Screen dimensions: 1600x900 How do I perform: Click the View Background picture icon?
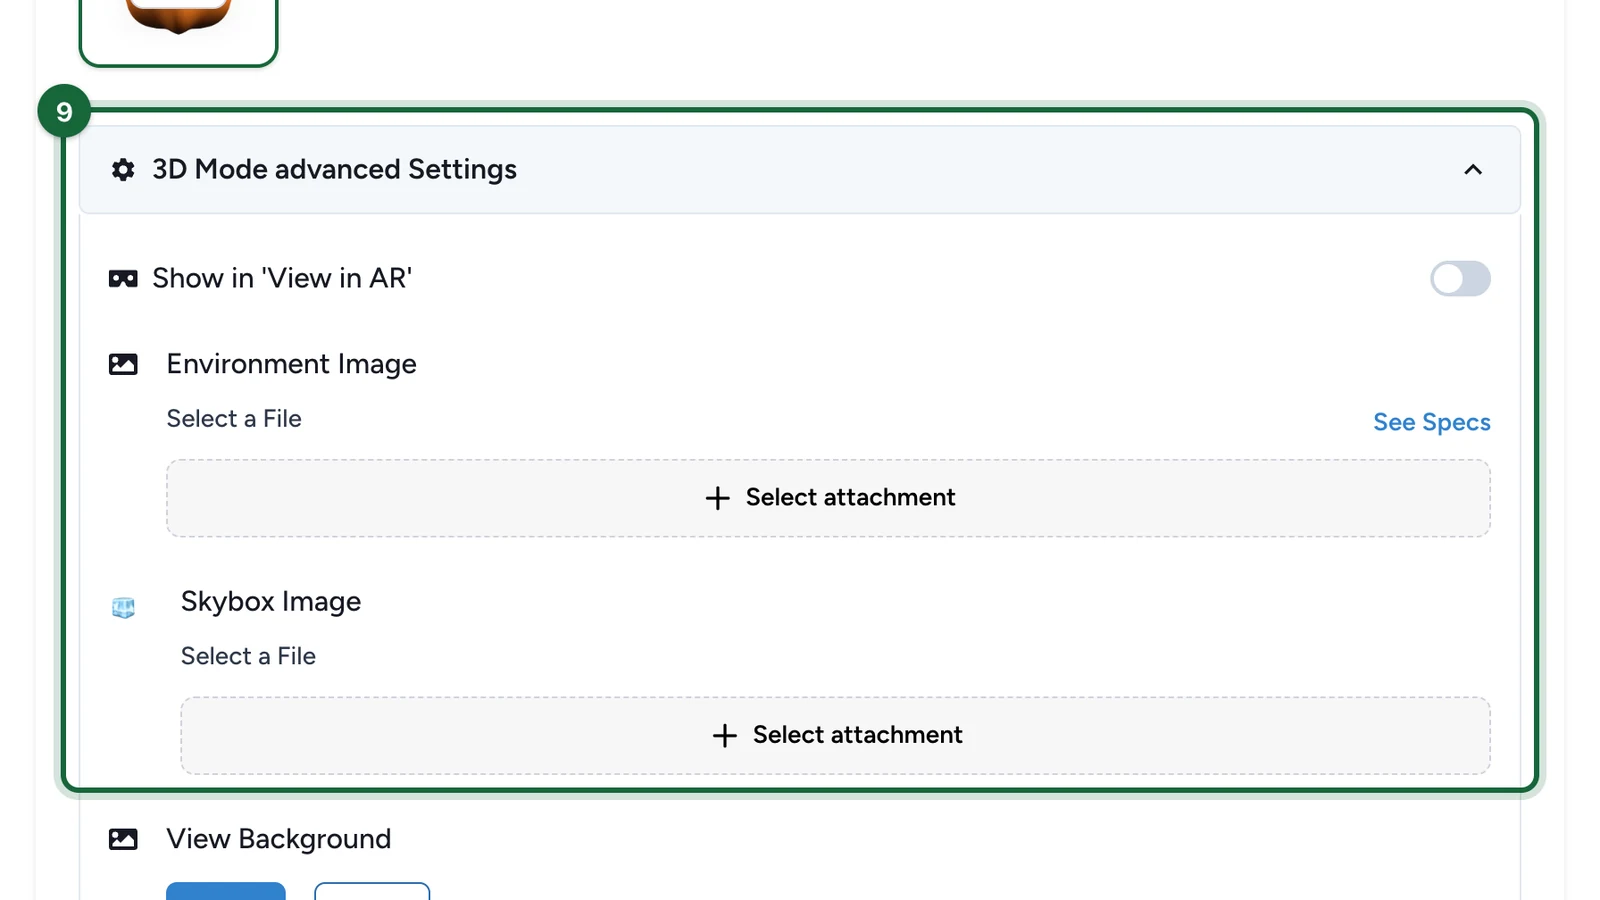(x=123, y=839)
